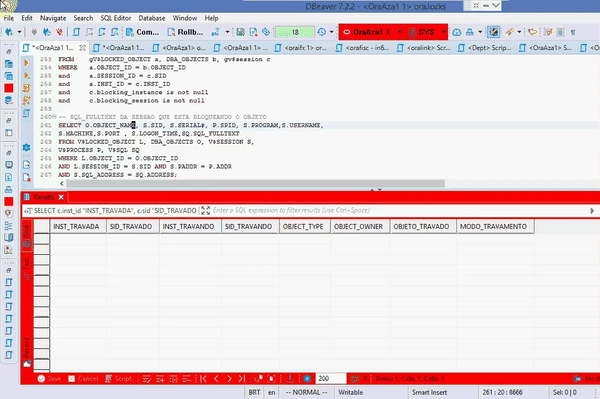Open the query history clock dropdown

(x=331, y=32)
